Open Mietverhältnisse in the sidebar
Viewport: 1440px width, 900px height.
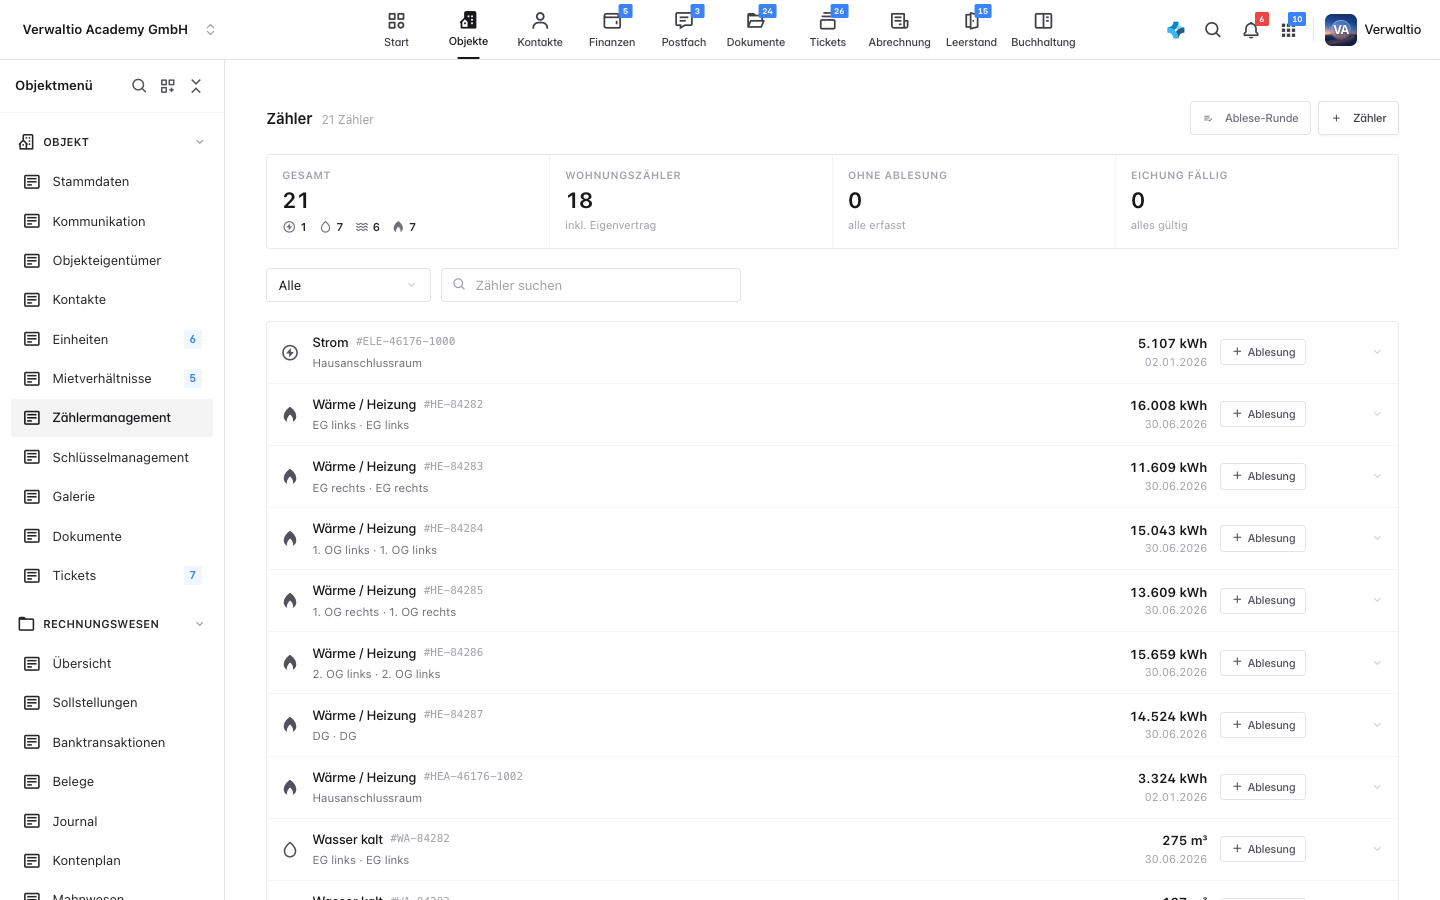click(x=112, y=378)
